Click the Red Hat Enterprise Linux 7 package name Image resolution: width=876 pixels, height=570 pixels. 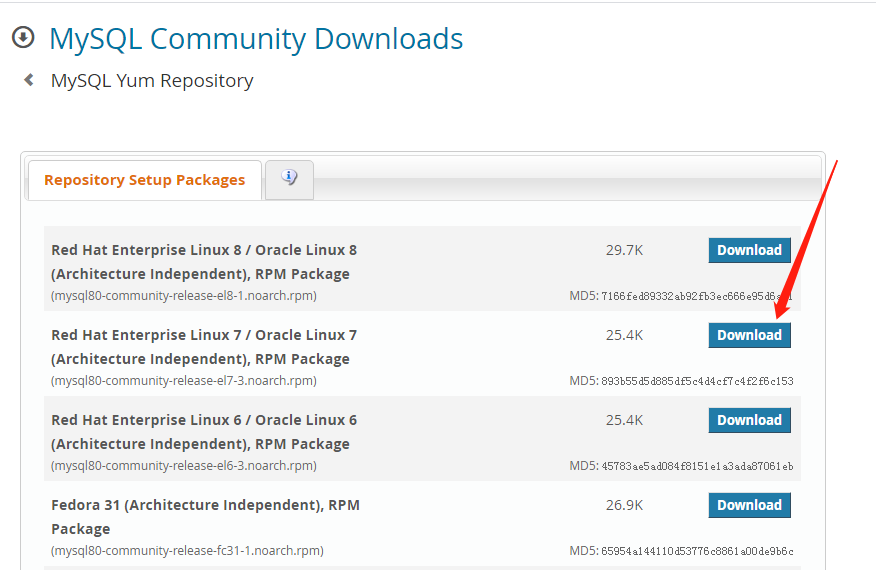[204, 346]
